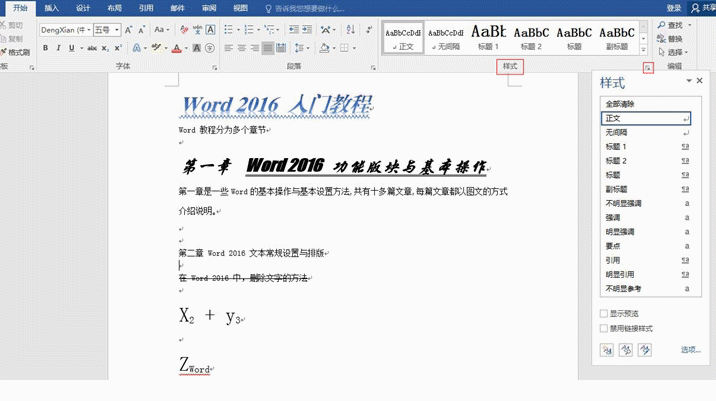The height and width of the screenshot is (401, 716).
Task: Open font dialog launcher
Action: 214,68
